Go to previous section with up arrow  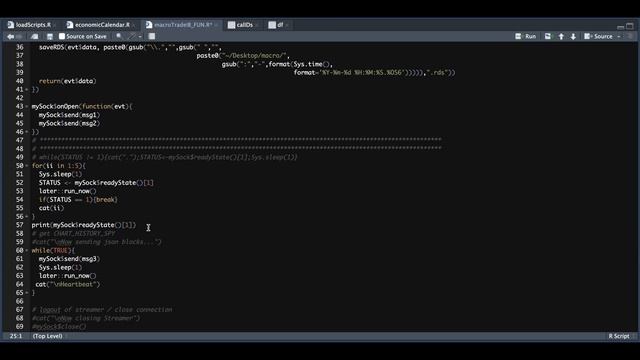pos(561,37)
